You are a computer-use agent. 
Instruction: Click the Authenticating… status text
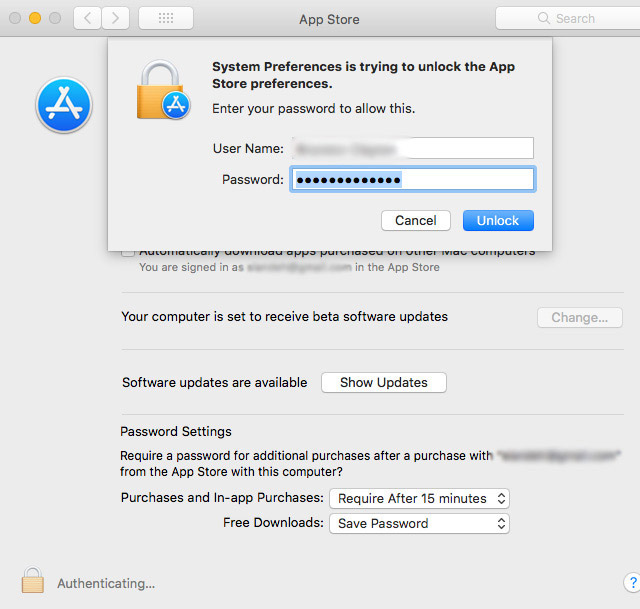tap(106, 583)
